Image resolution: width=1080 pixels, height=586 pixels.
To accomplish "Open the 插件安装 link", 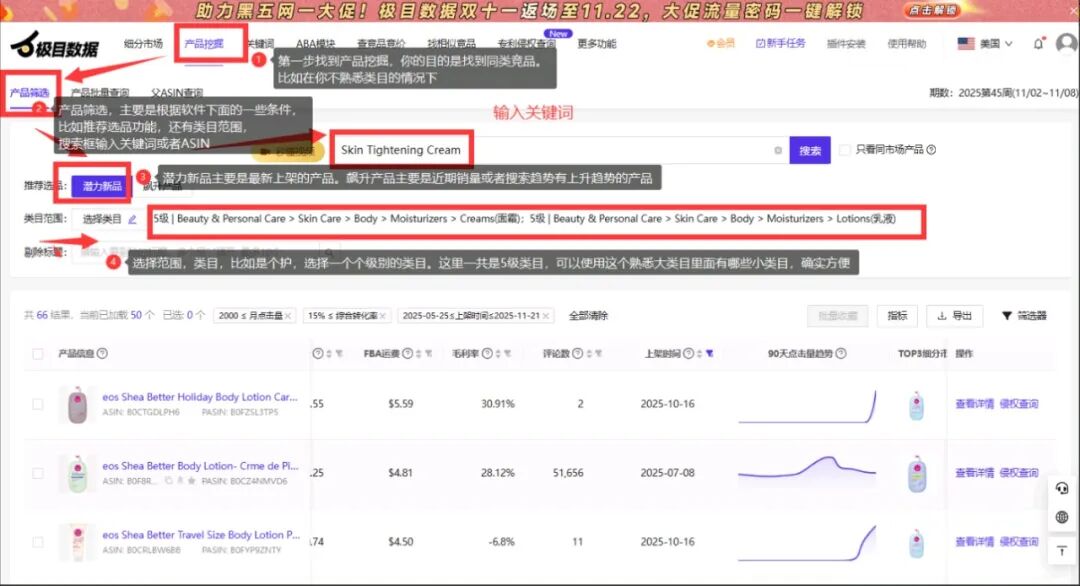I will (846, 43).
